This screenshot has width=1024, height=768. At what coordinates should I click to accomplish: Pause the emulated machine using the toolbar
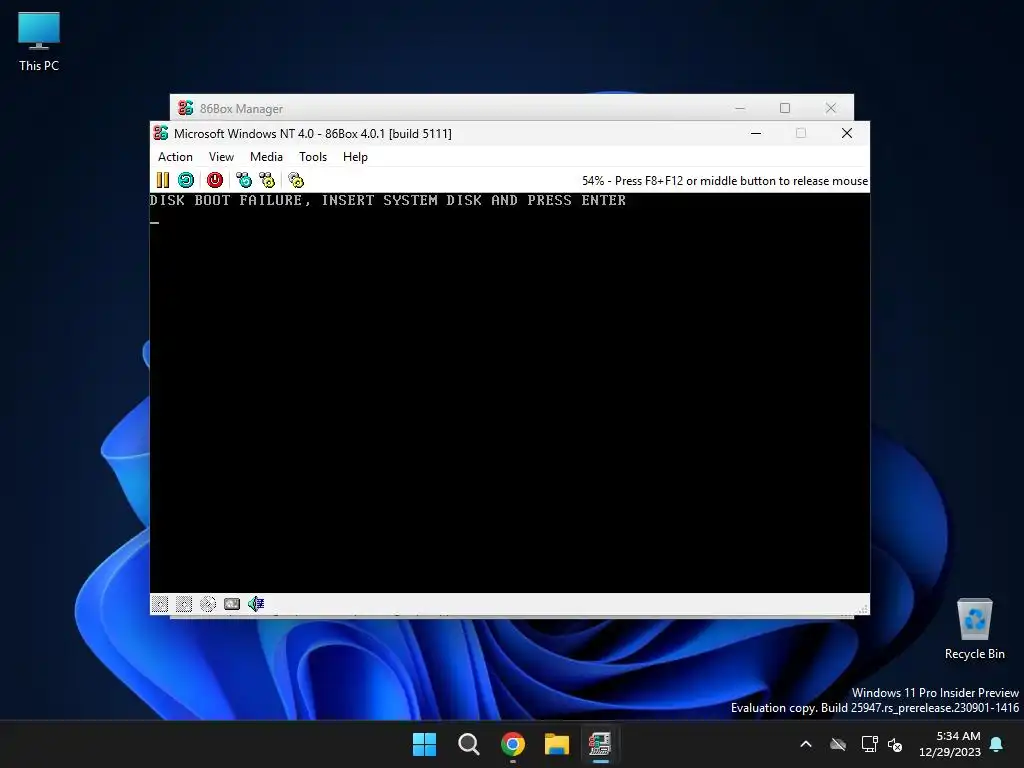[163, 180]
